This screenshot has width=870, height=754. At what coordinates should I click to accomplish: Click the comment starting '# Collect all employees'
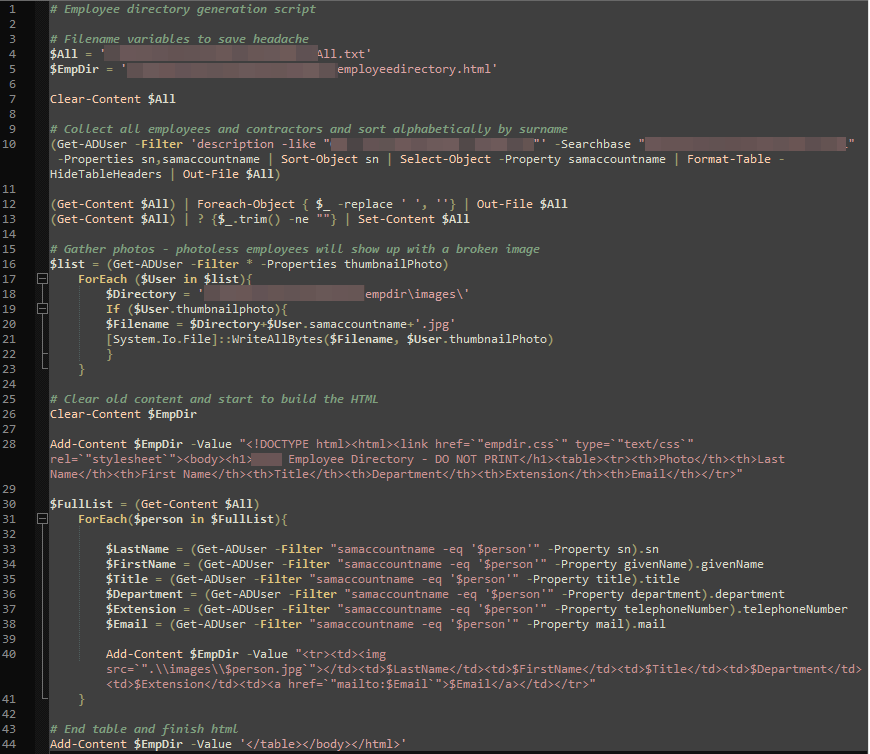(x=308, y=129)
